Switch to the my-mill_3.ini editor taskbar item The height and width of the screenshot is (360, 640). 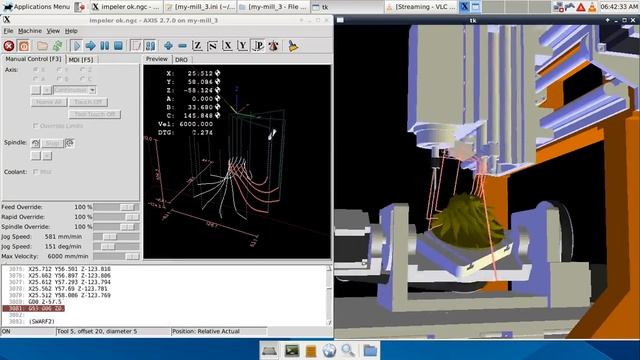(x=200, y=7)
